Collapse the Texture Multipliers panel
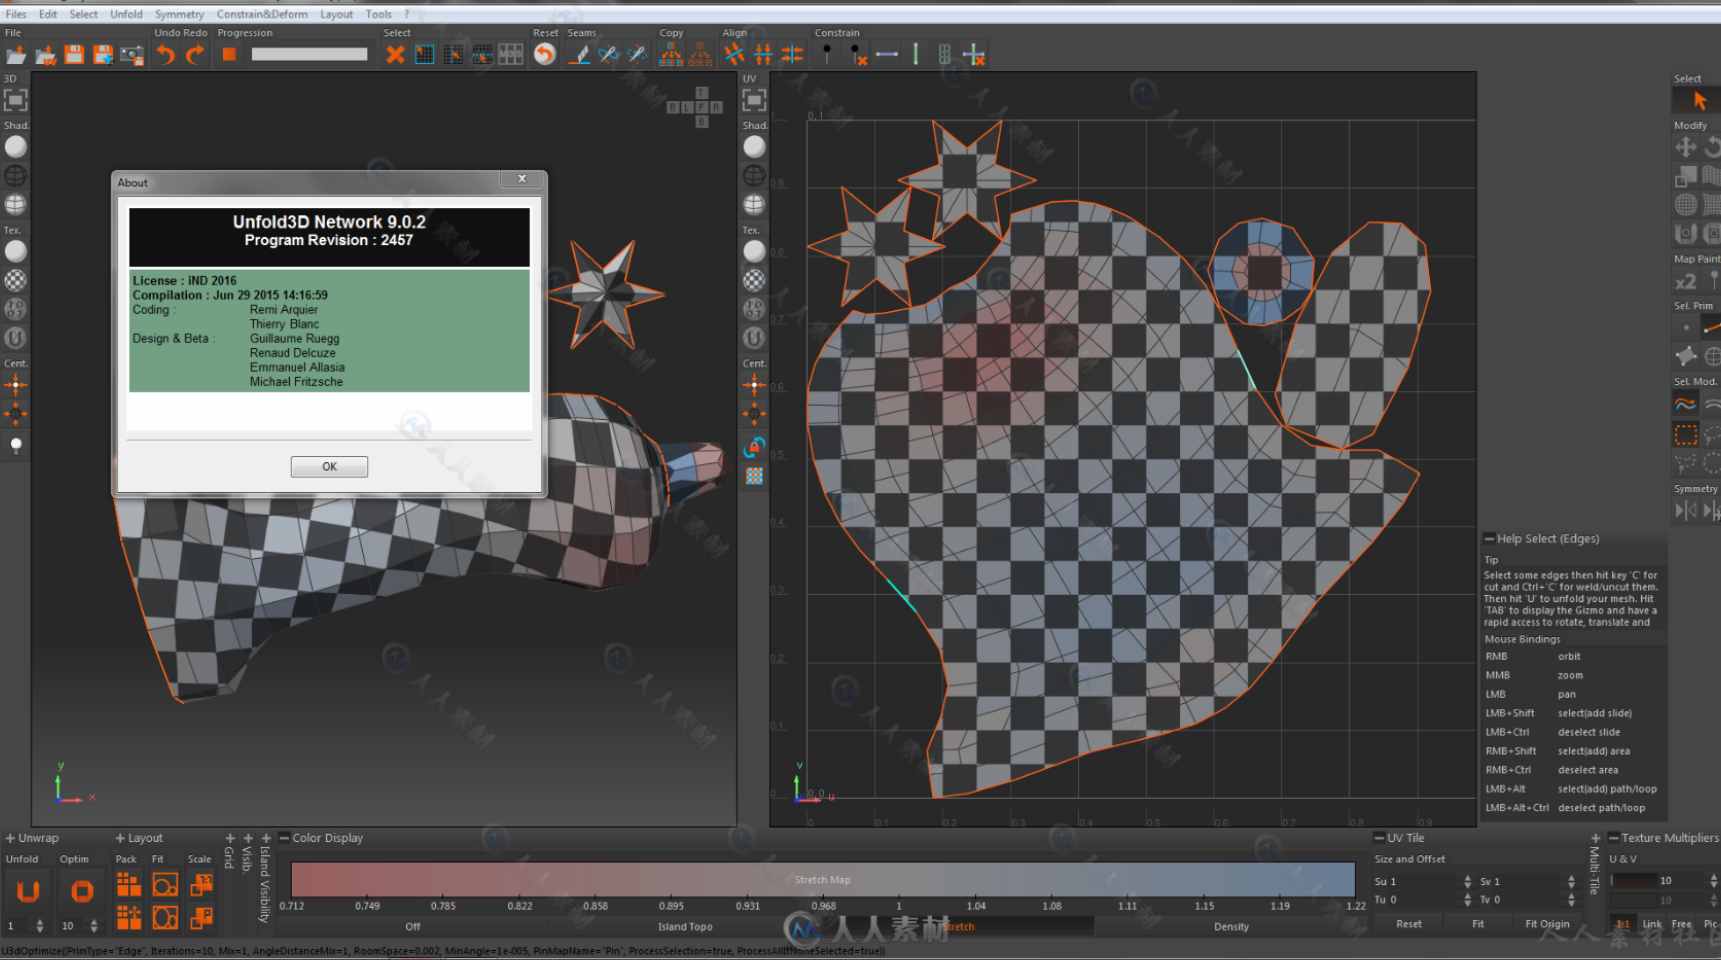This screenshot has height=960, width=1721. 1614,838
